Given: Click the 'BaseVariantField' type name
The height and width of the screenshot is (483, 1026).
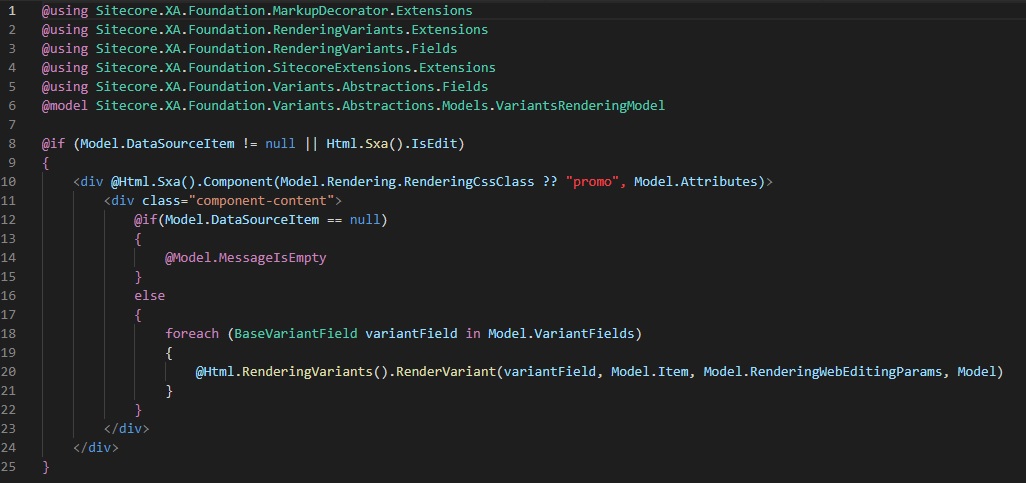Looking at the screenshot, I should point(296,334).
